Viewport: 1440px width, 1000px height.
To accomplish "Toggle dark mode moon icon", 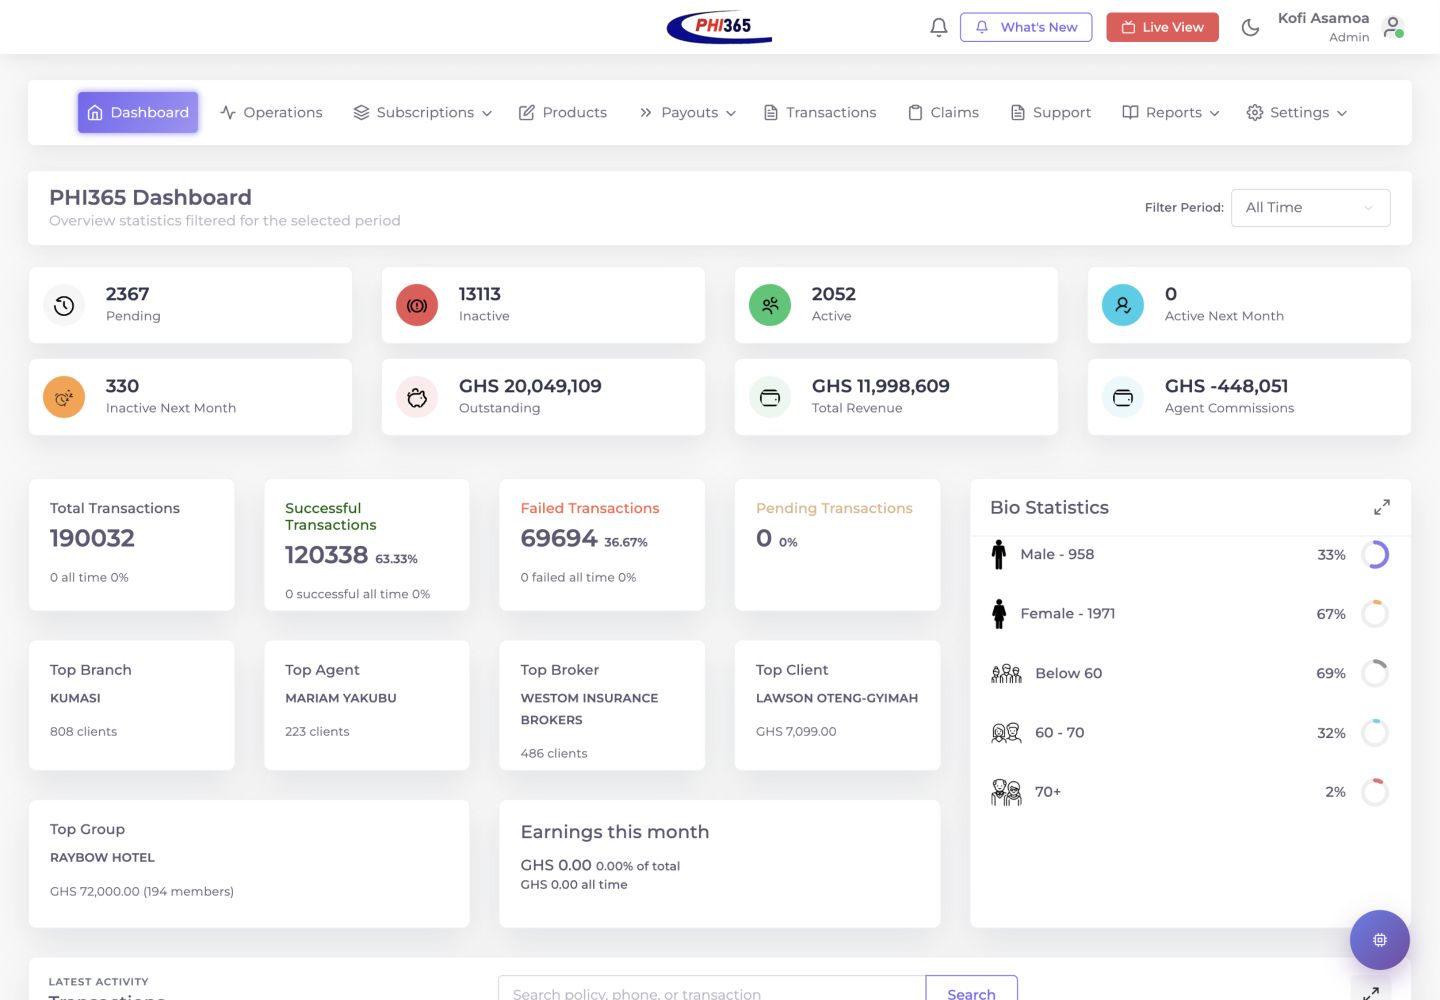I will [x=1250, y=27].
